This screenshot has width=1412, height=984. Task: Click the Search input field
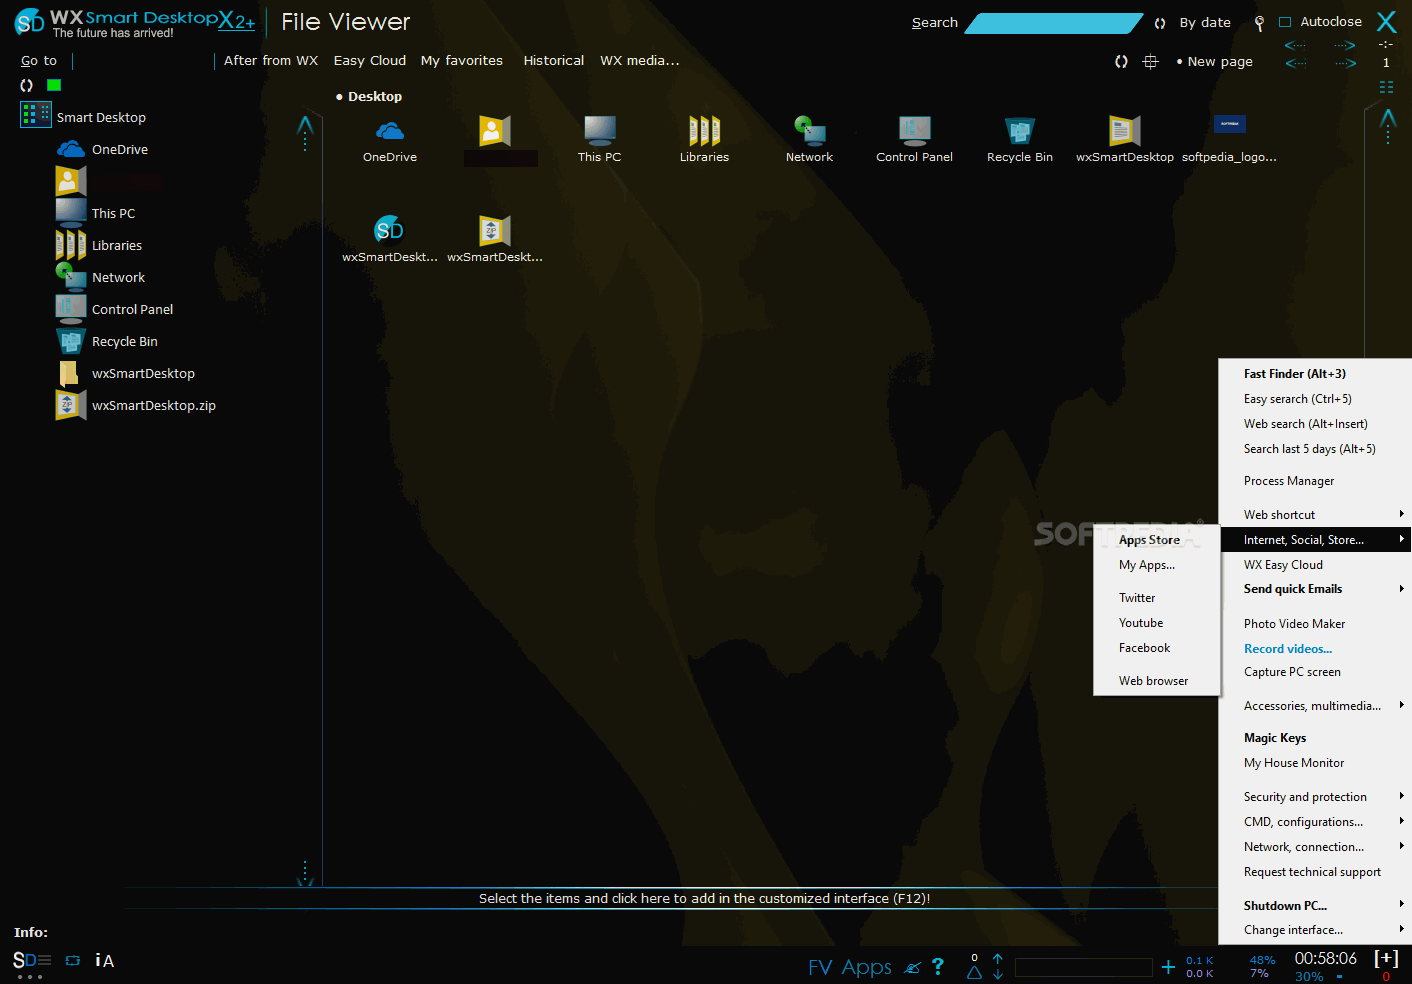coord(1053,23)
